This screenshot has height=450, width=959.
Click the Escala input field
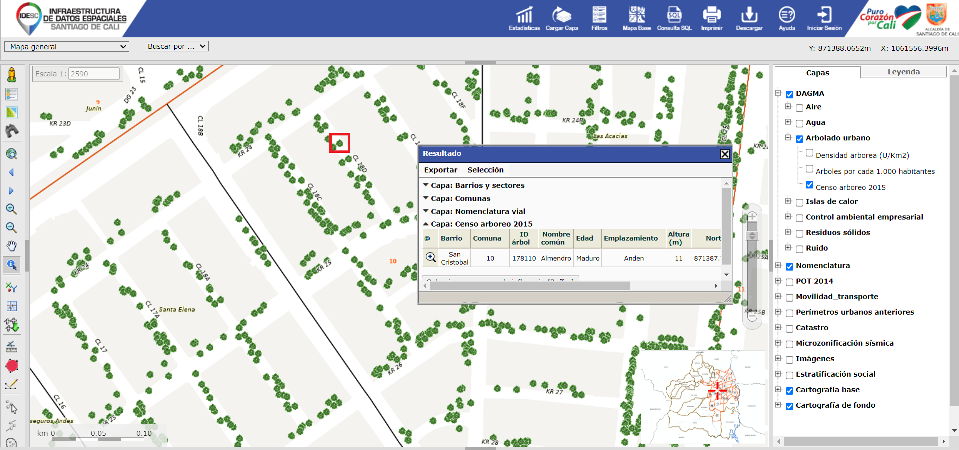tap(92, 75)
